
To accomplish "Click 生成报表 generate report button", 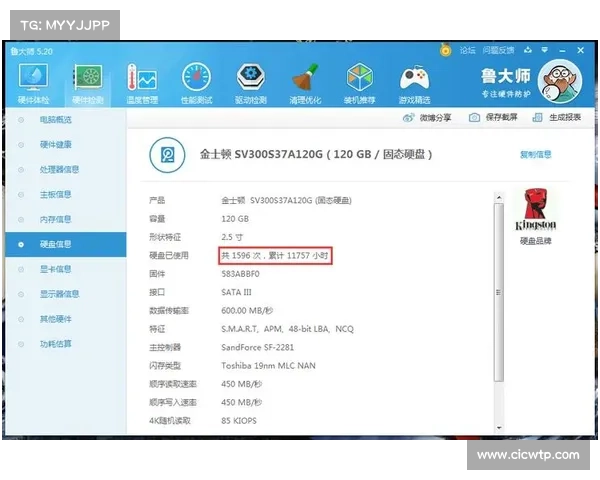I will (x=557, y=117).
